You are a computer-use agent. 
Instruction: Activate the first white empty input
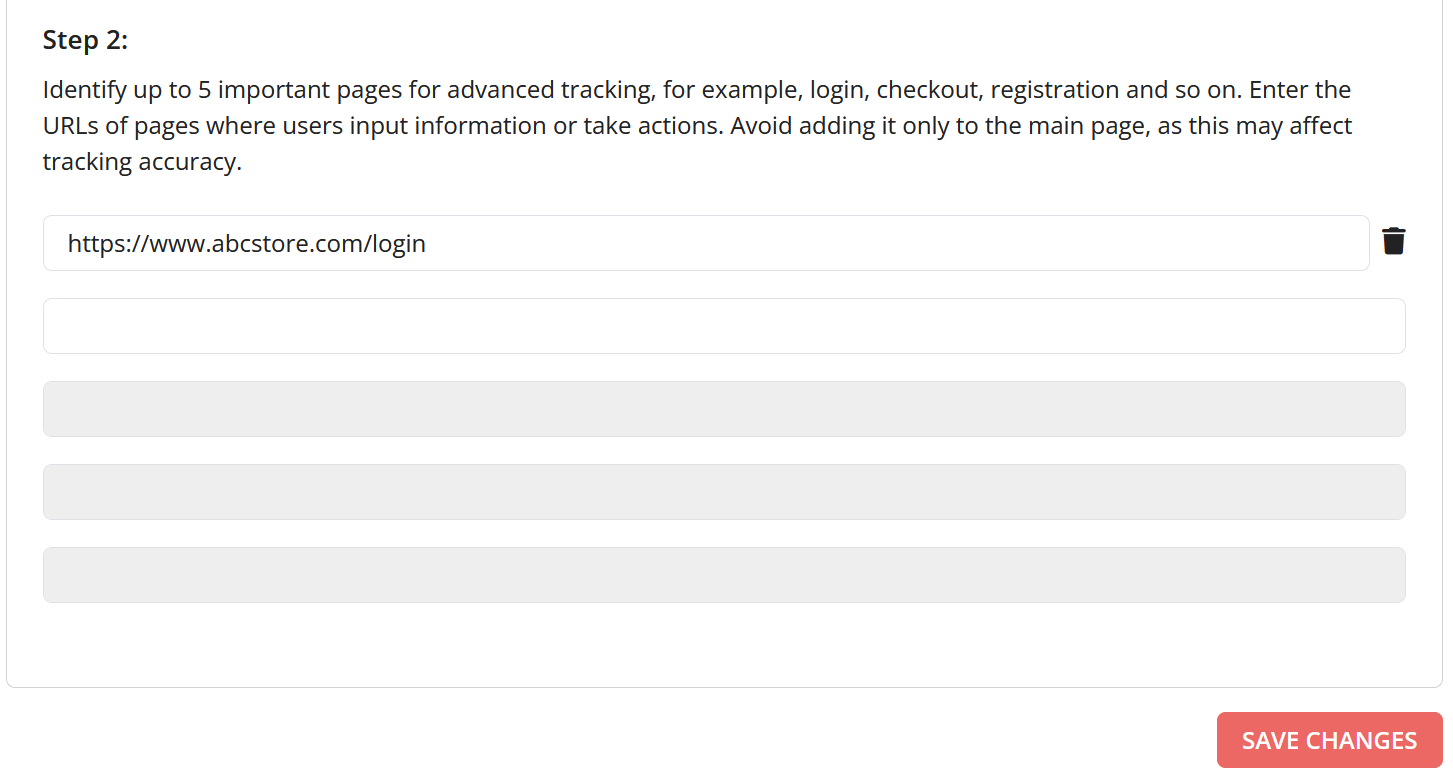tap(723, 326)
